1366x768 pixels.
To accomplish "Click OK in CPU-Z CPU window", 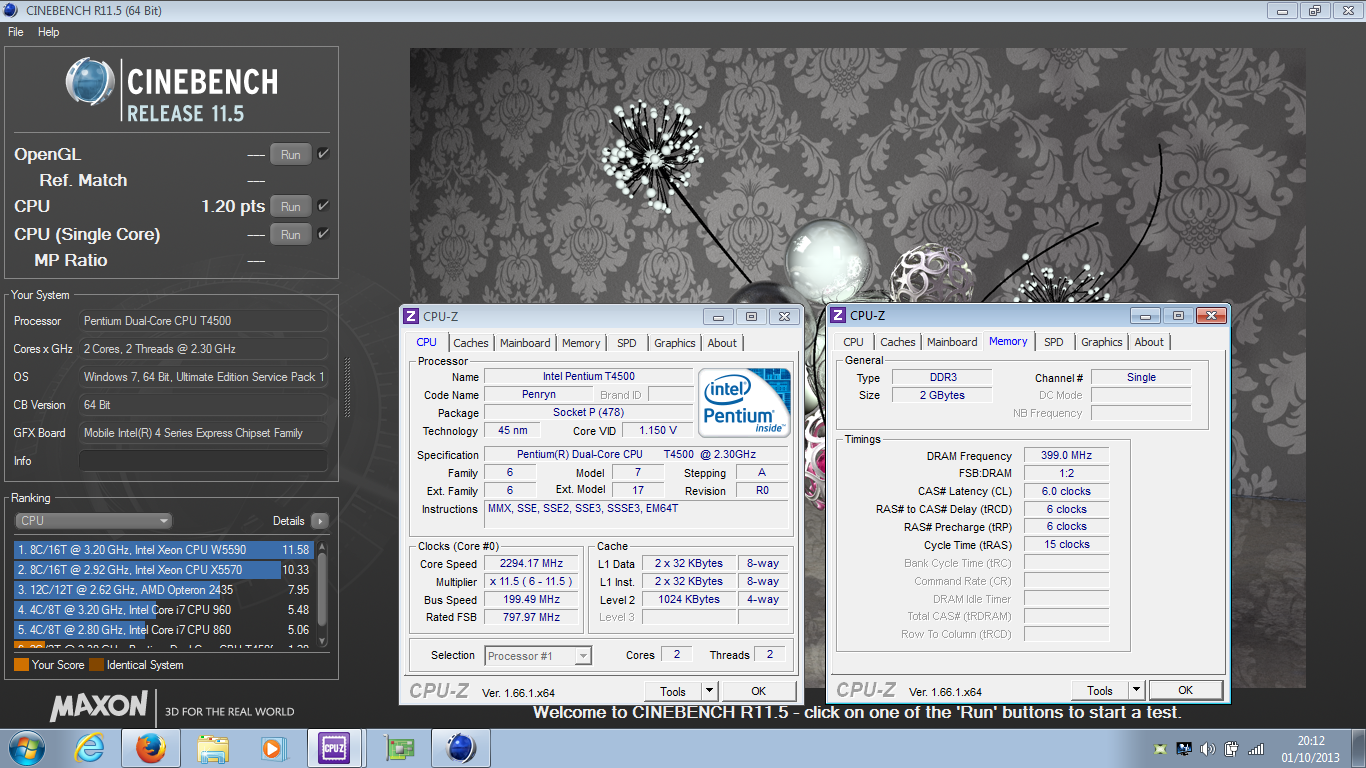I will pos(758,691).
